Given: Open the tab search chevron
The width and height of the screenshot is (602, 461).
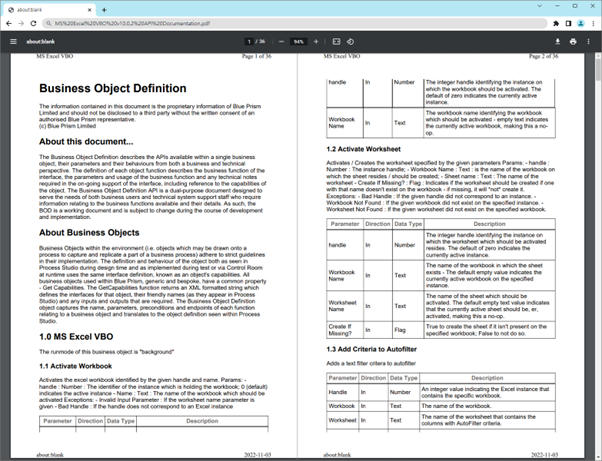Looking at the screenshot, I should [539, 6].
